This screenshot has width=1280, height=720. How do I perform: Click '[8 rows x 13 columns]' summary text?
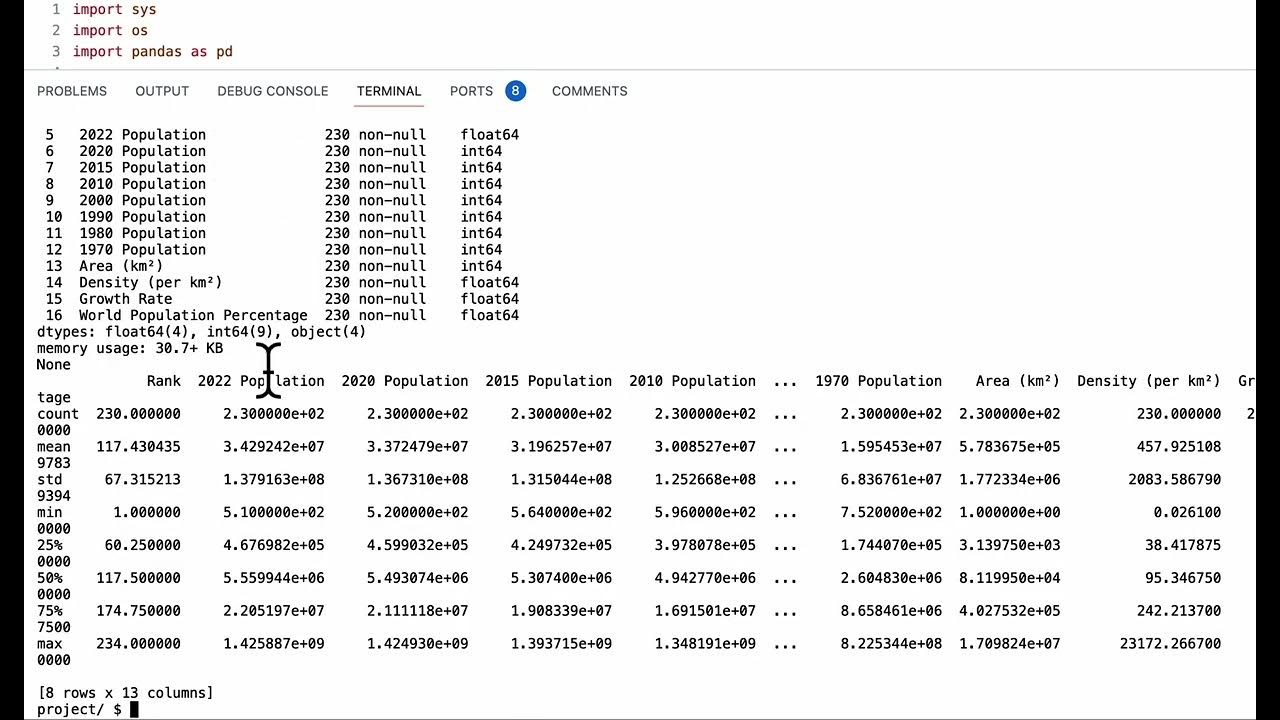[x=125, y=693]
